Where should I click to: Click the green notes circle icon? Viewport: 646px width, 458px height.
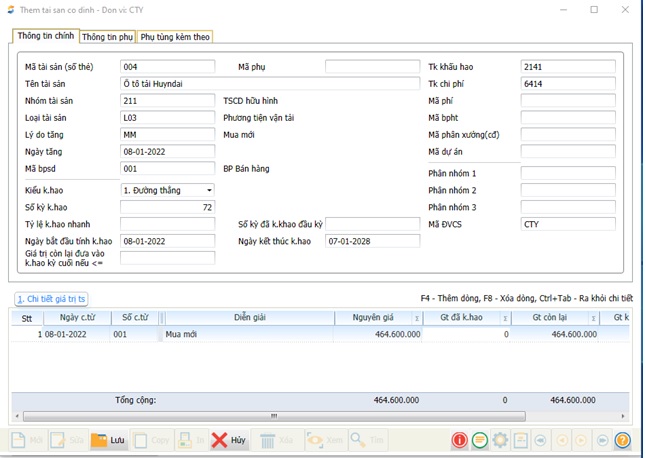tap(480, 440)
